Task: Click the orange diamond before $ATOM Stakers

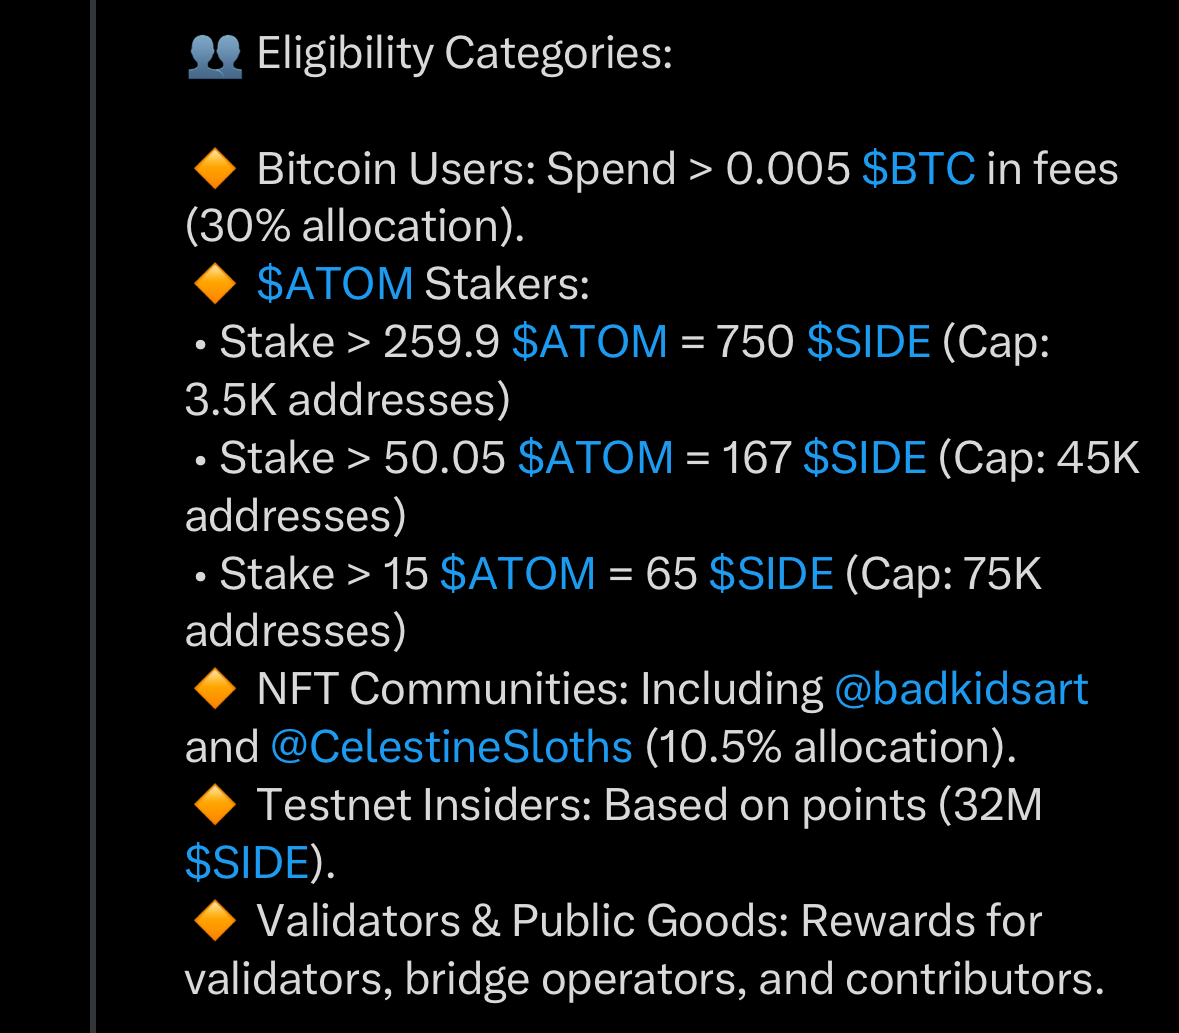Action: click(x=214, y=285)
